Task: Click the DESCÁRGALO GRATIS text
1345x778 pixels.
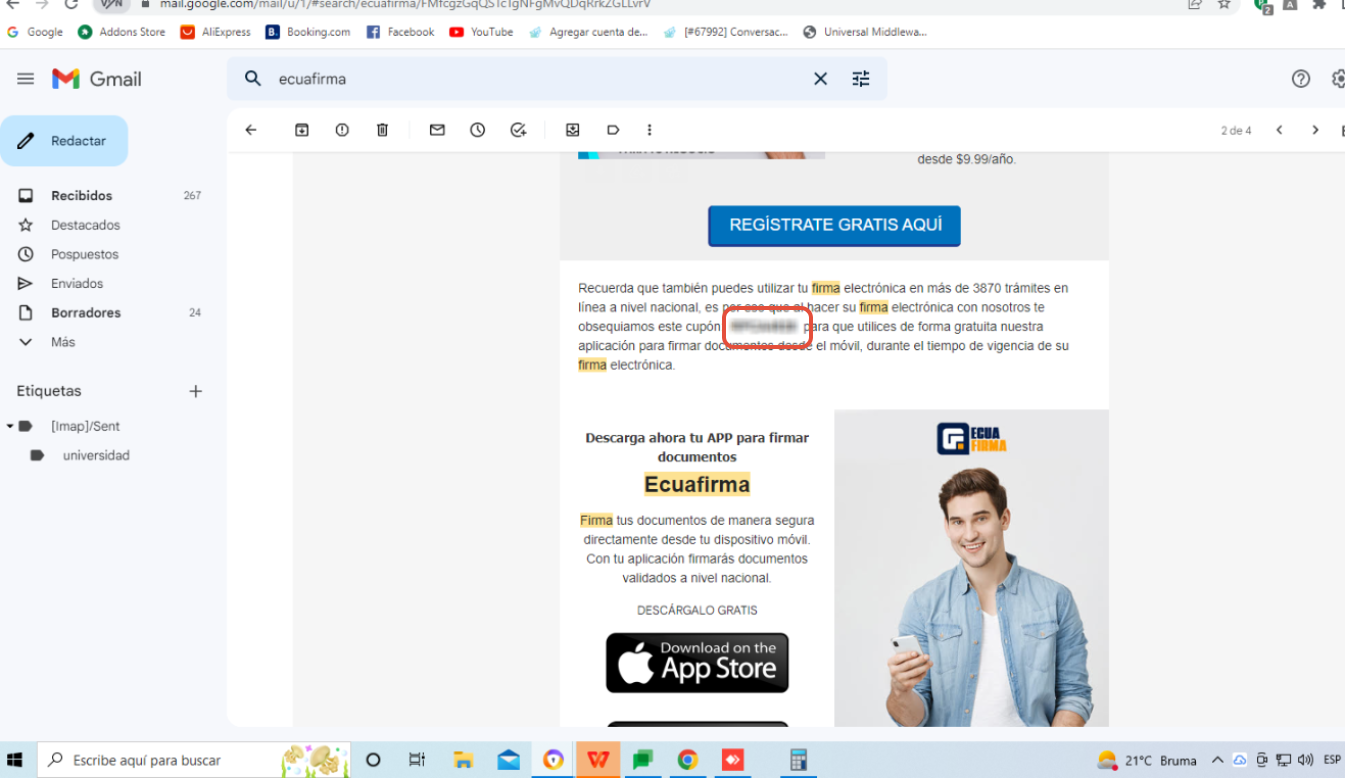Action: [697, 610]
